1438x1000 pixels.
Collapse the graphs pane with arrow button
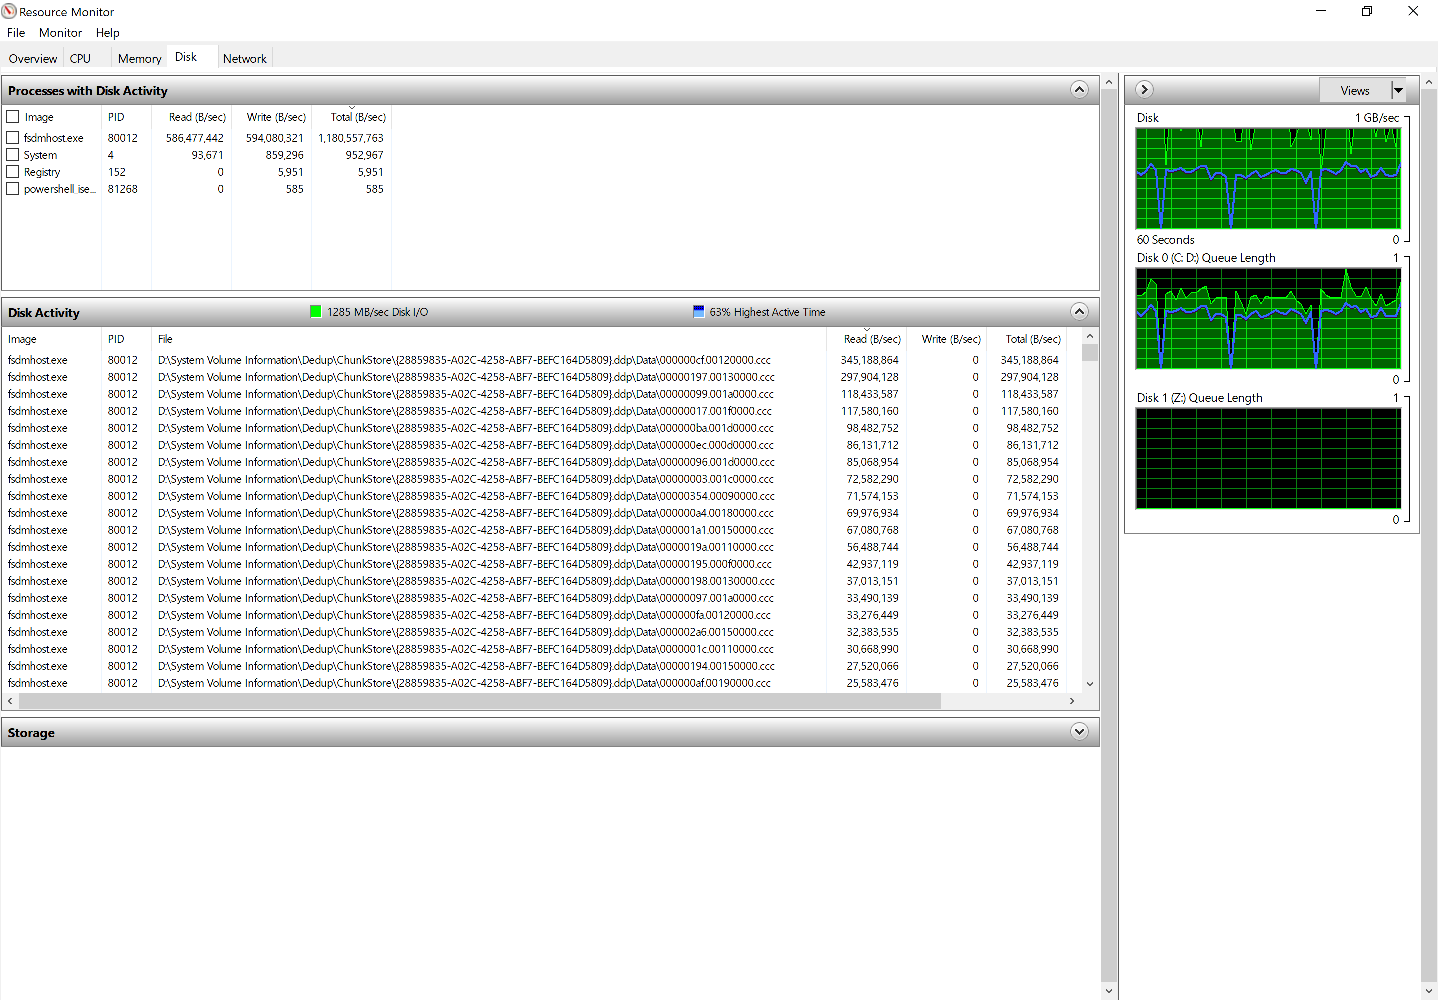[x=1145, y=90]
